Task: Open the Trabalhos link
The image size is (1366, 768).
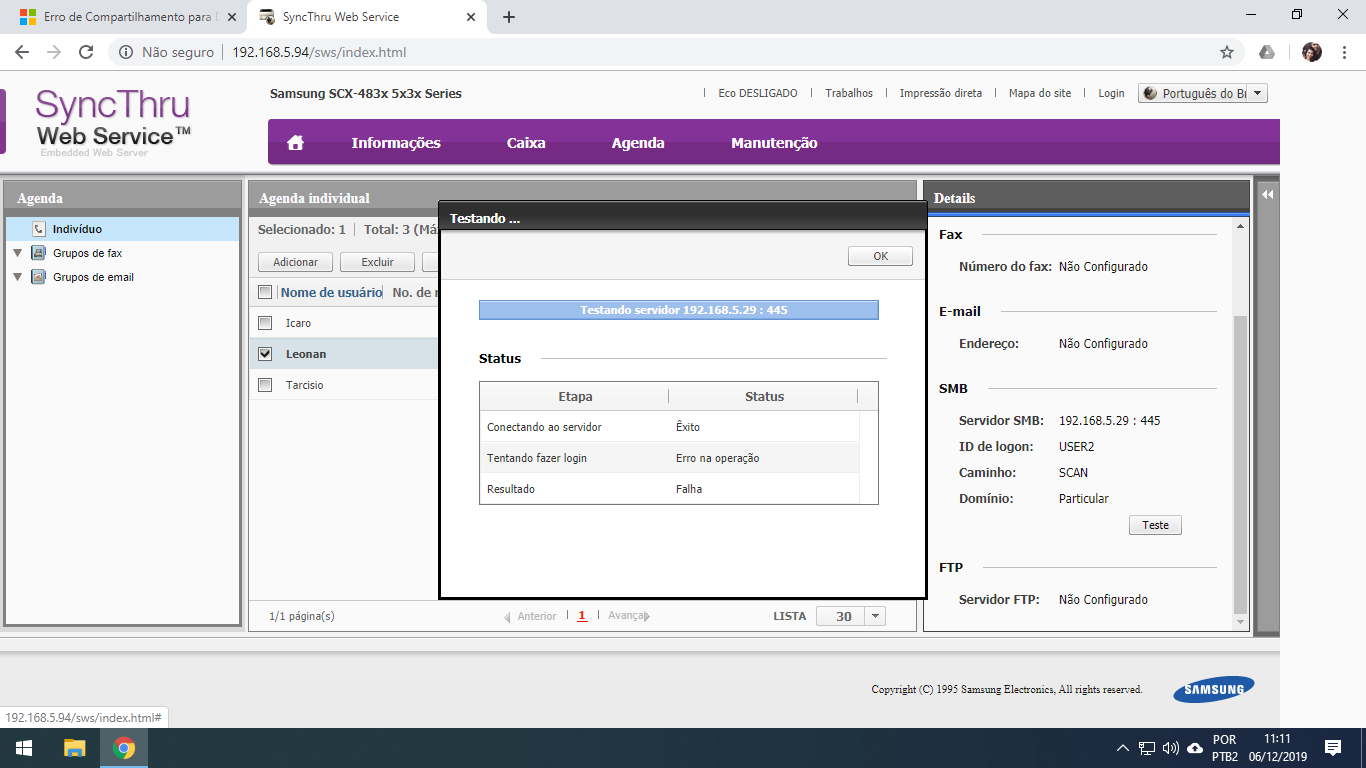Action: (x=849, y=93)
